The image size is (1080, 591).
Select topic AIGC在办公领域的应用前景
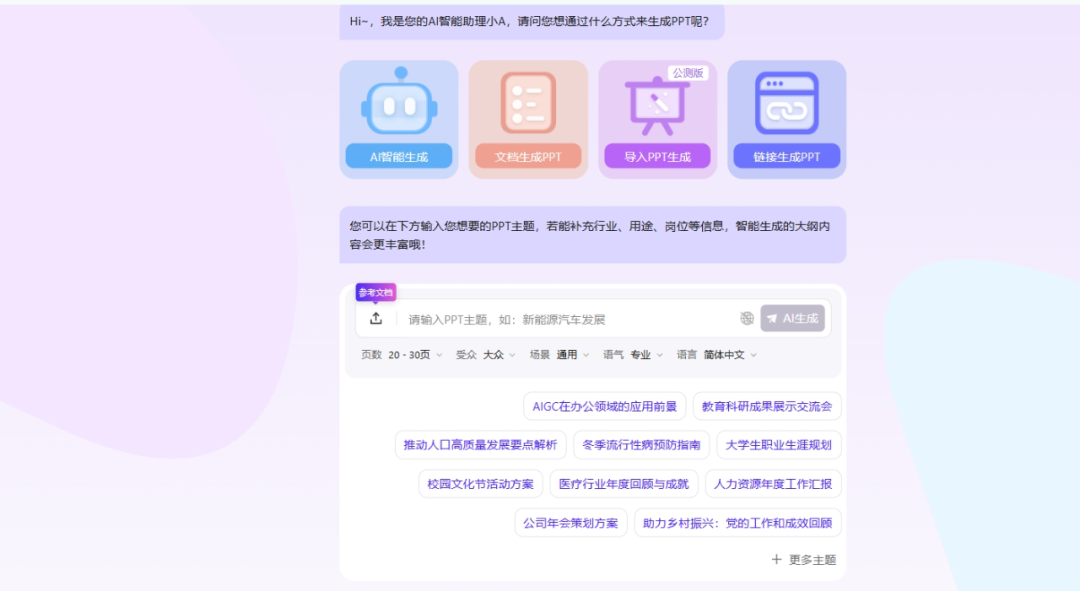[x=604, y=406]
